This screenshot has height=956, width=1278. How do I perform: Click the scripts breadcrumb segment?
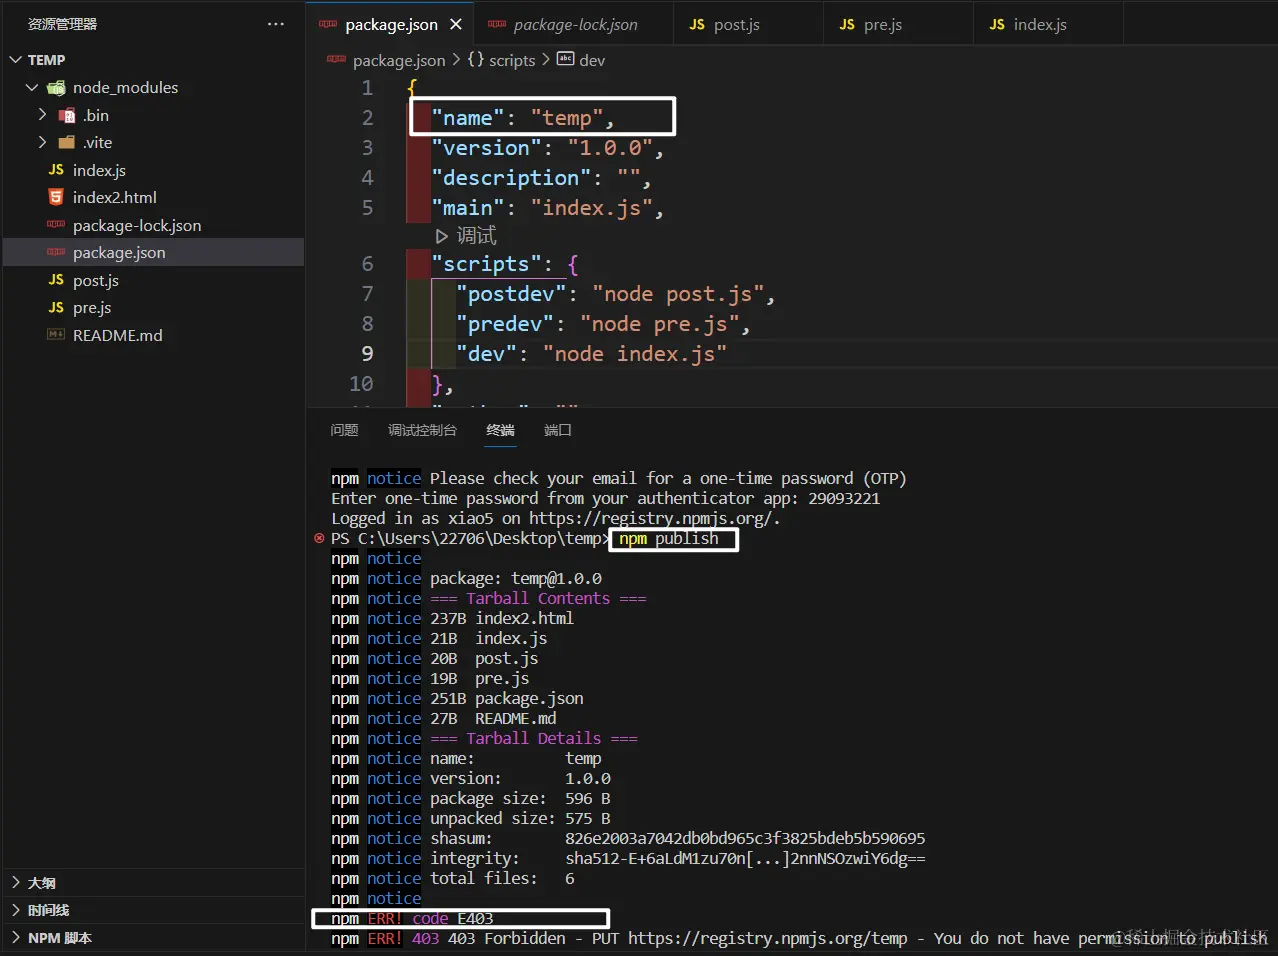(511, 60)
